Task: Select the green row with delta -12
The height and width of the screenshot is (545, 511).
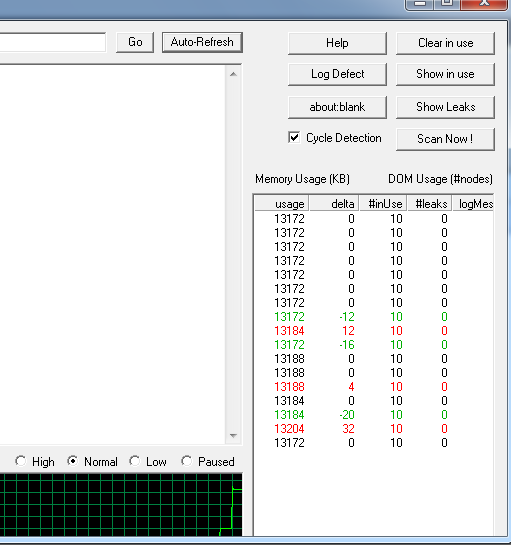Action: (374, 317)
